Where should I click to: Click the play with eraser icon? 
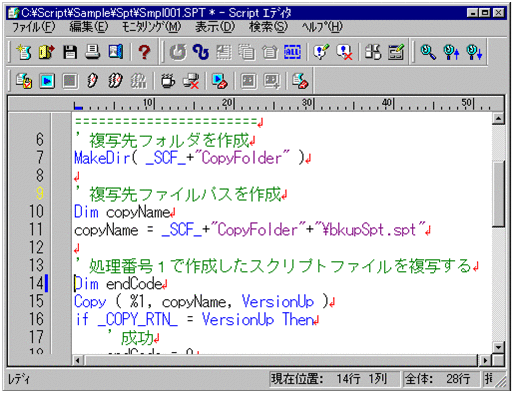[x=219, y=81]
